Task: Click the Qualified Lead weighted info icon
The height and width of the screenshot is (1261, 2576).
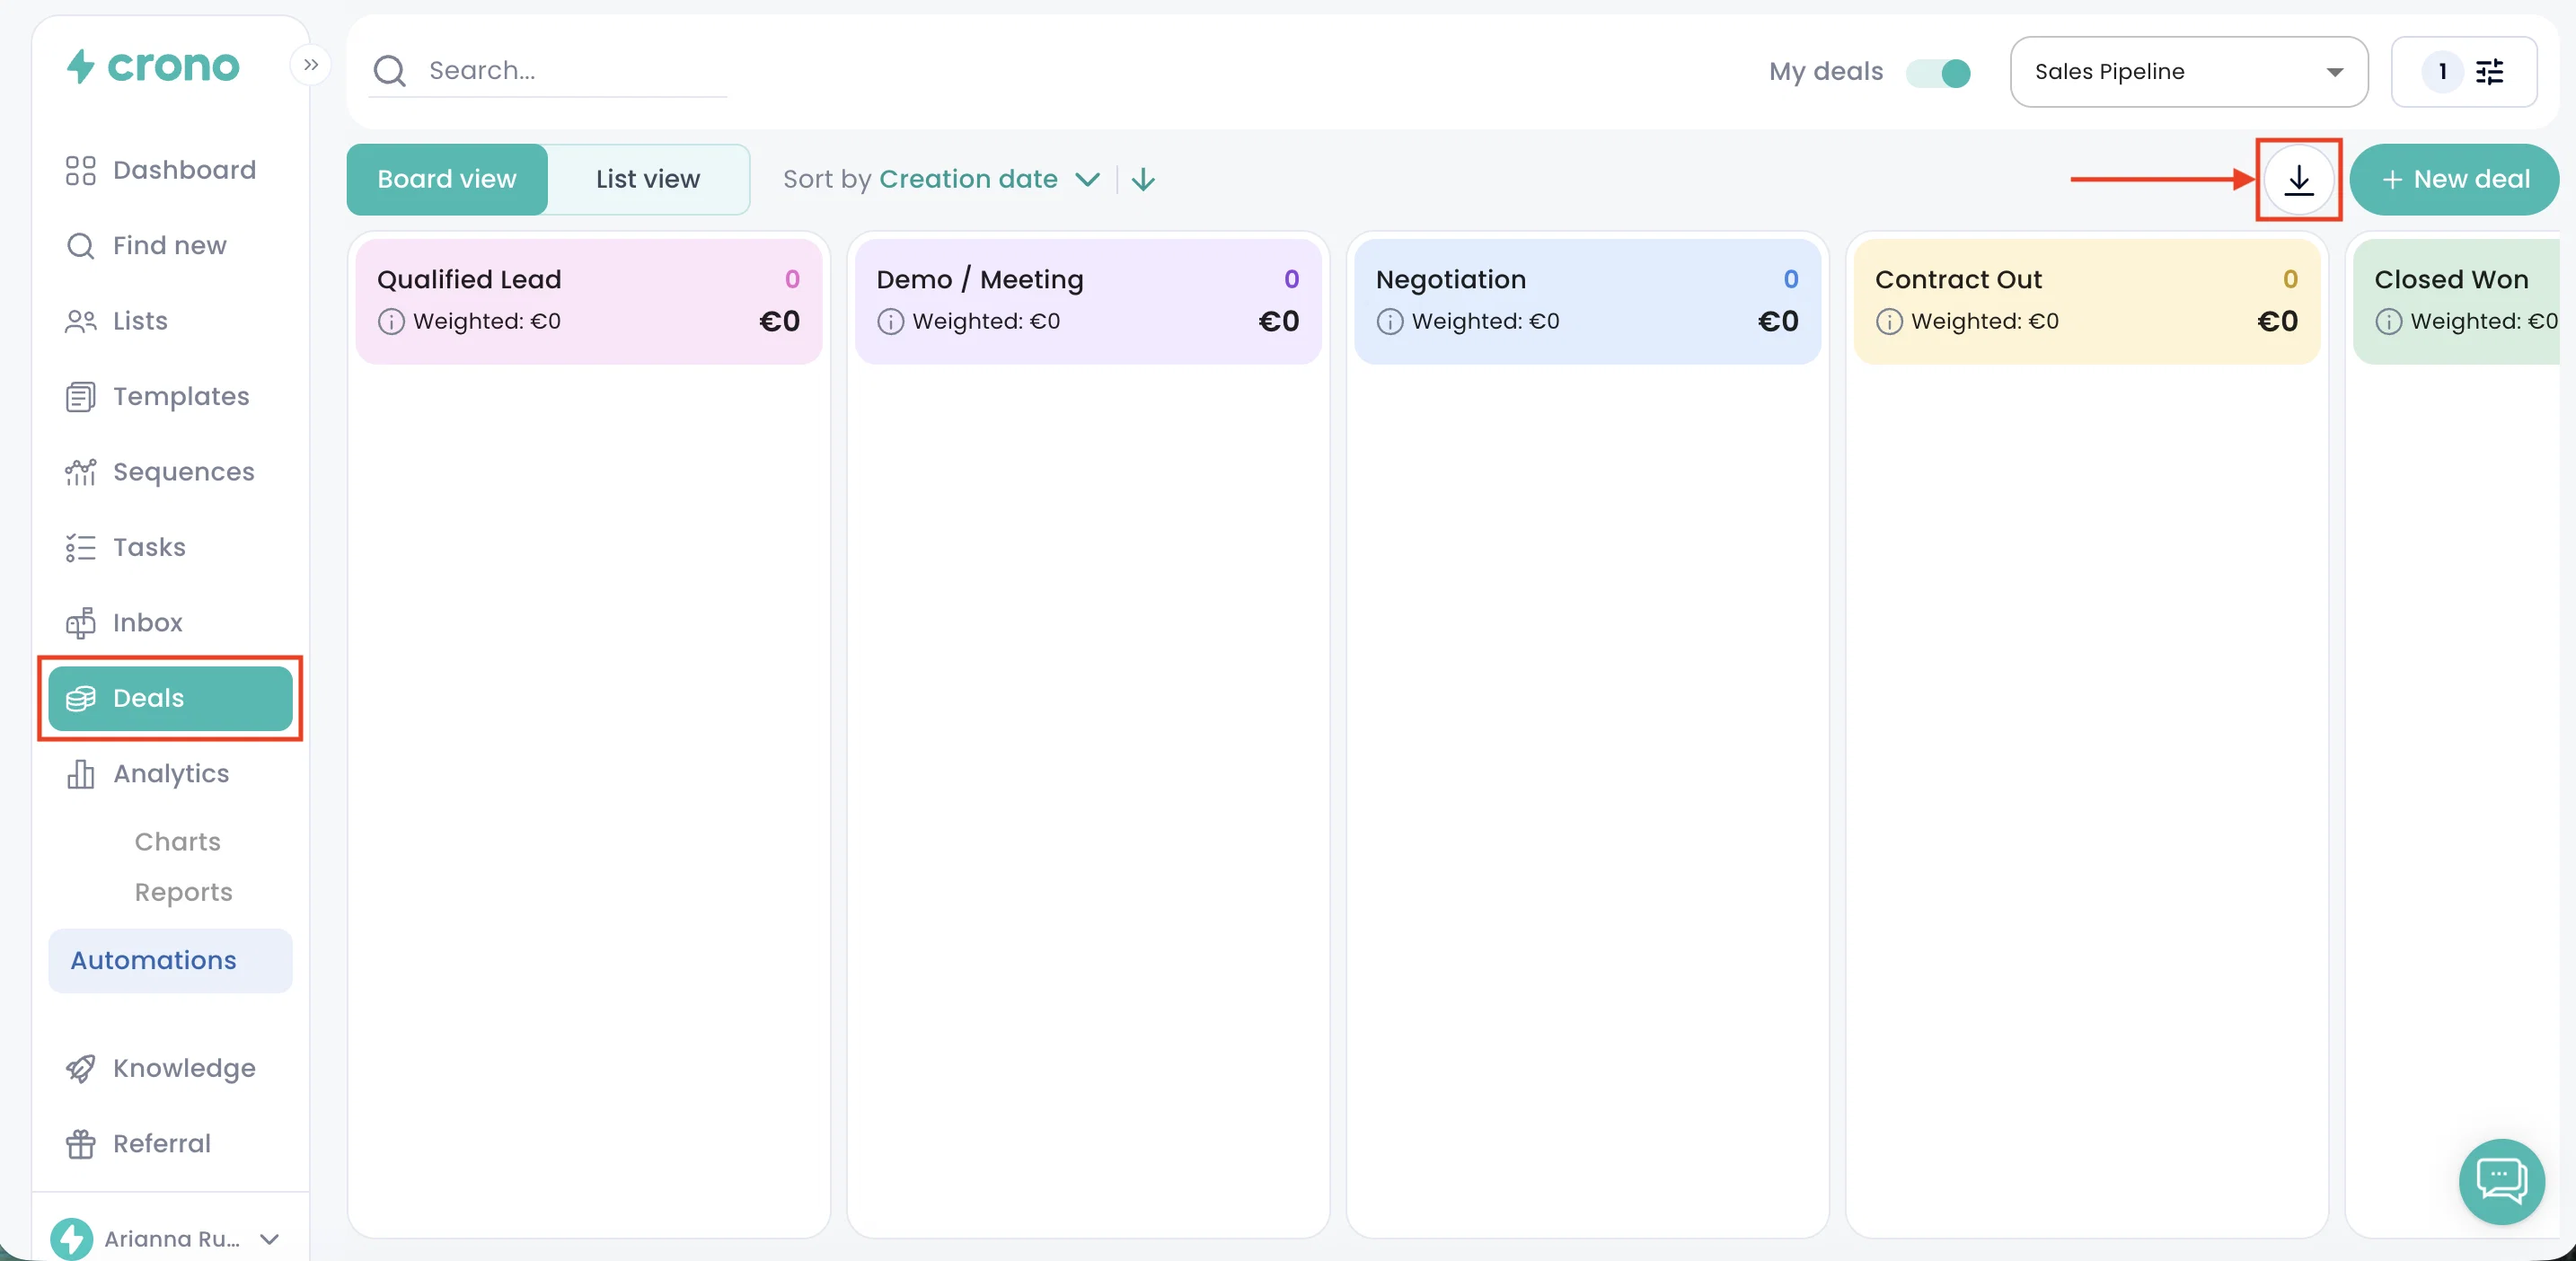Action: (391, 322)
